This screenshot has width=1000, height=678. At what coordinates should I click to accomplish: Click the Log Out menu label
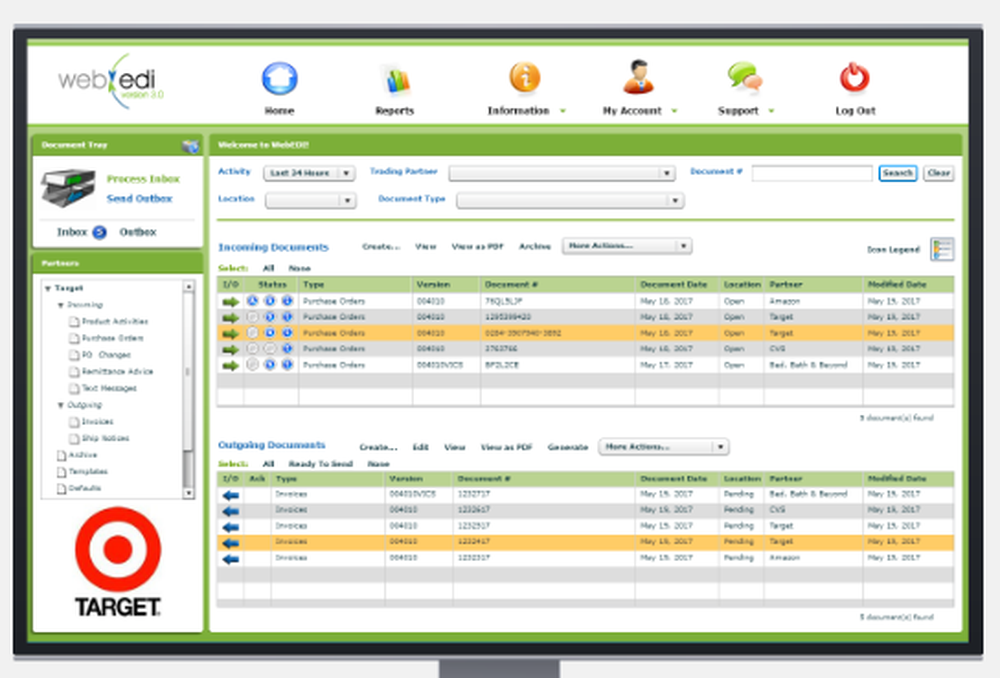point(855,111)
